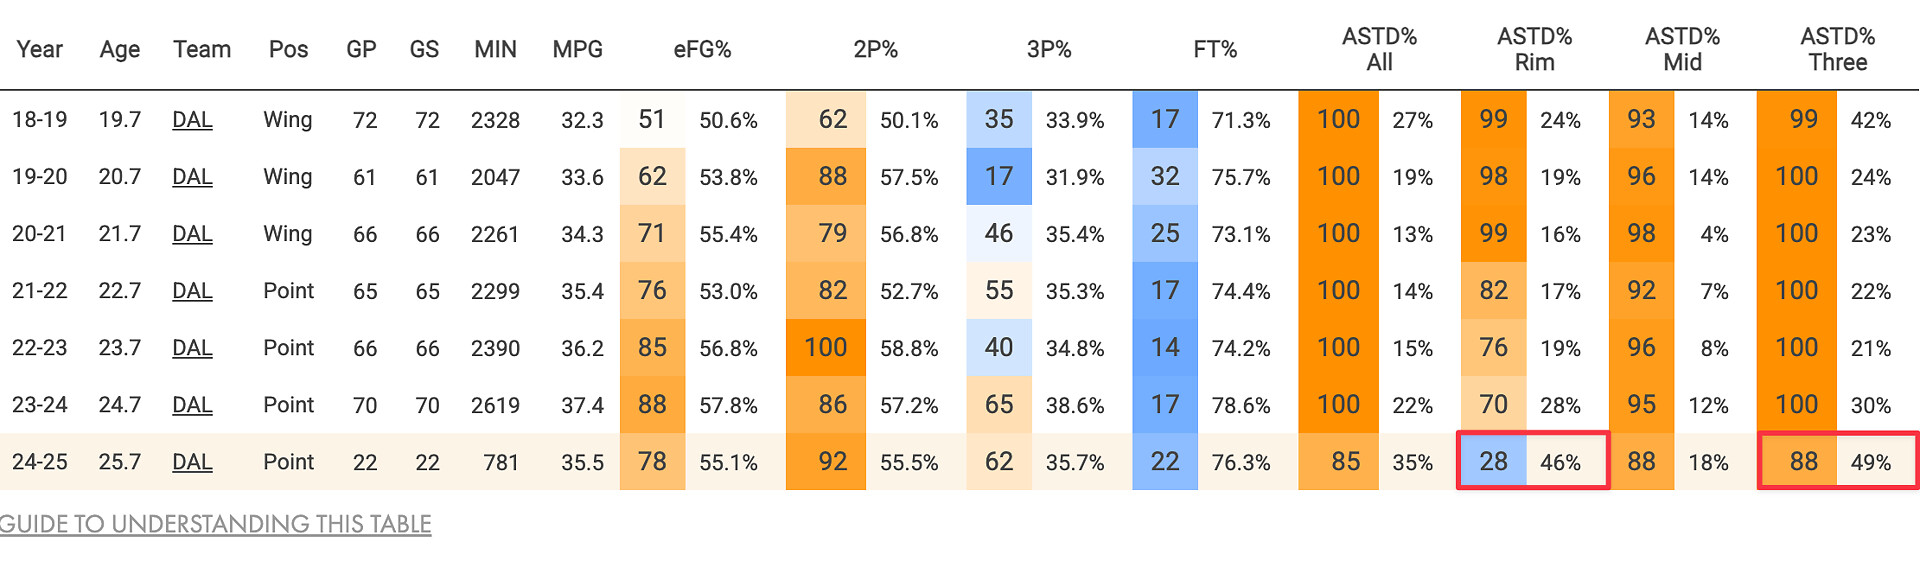Viewport: 1920px width, 561px height.
Task: Click the highlighted 88 cell under ASTD% Three
Action: click(x=1803, y=462)
